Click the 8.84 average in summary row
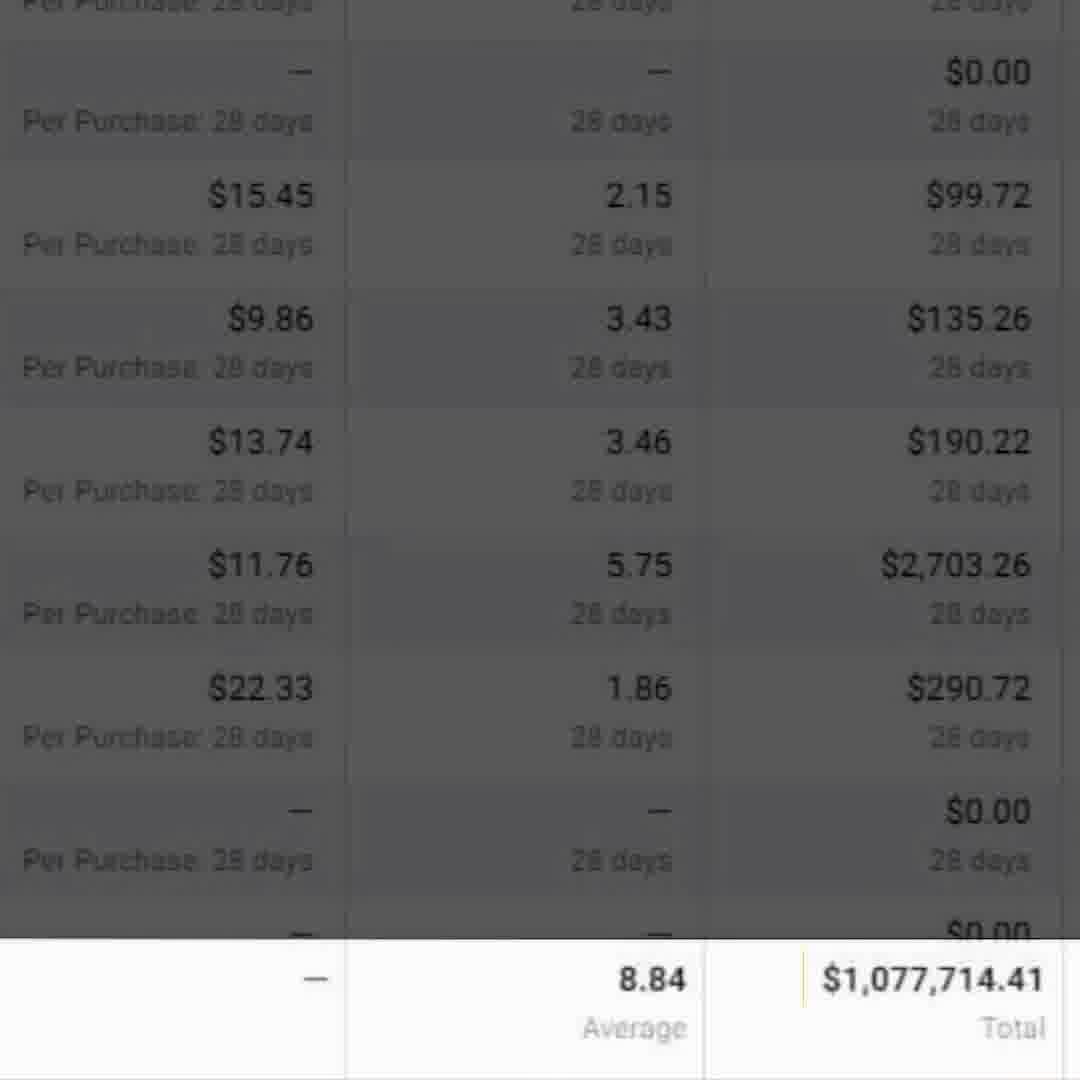 (652, 979)
